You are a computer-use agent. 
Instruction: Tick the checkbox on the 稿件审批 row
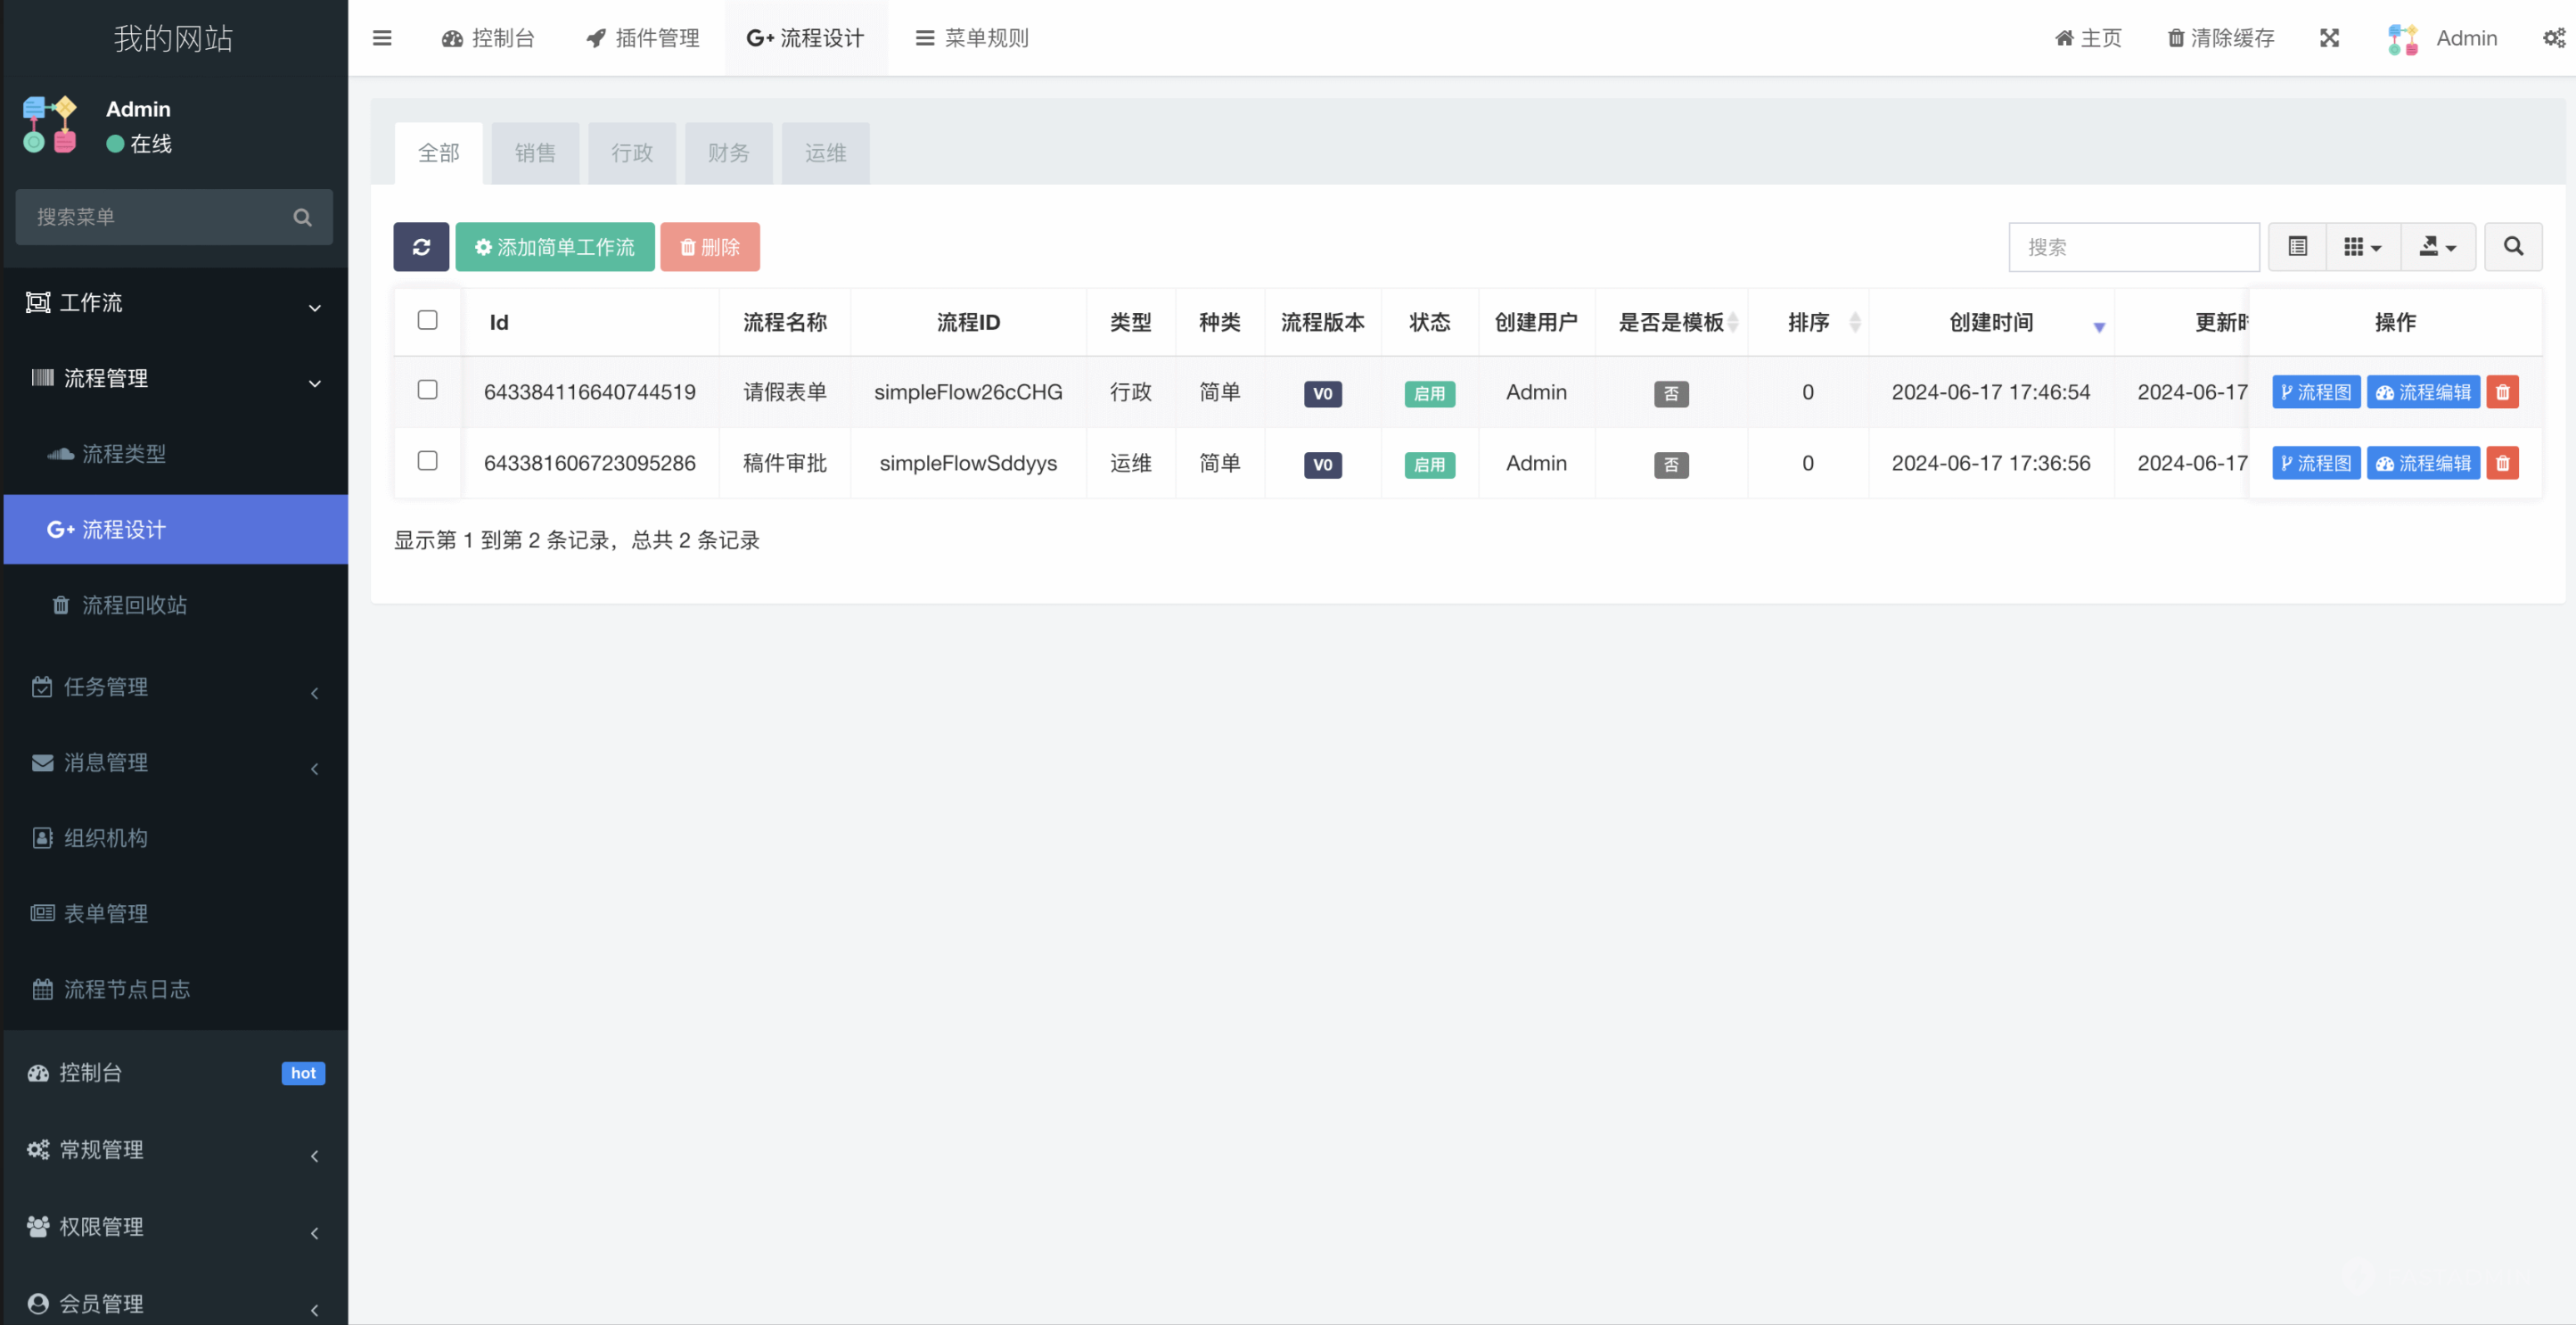pos(428,461)
